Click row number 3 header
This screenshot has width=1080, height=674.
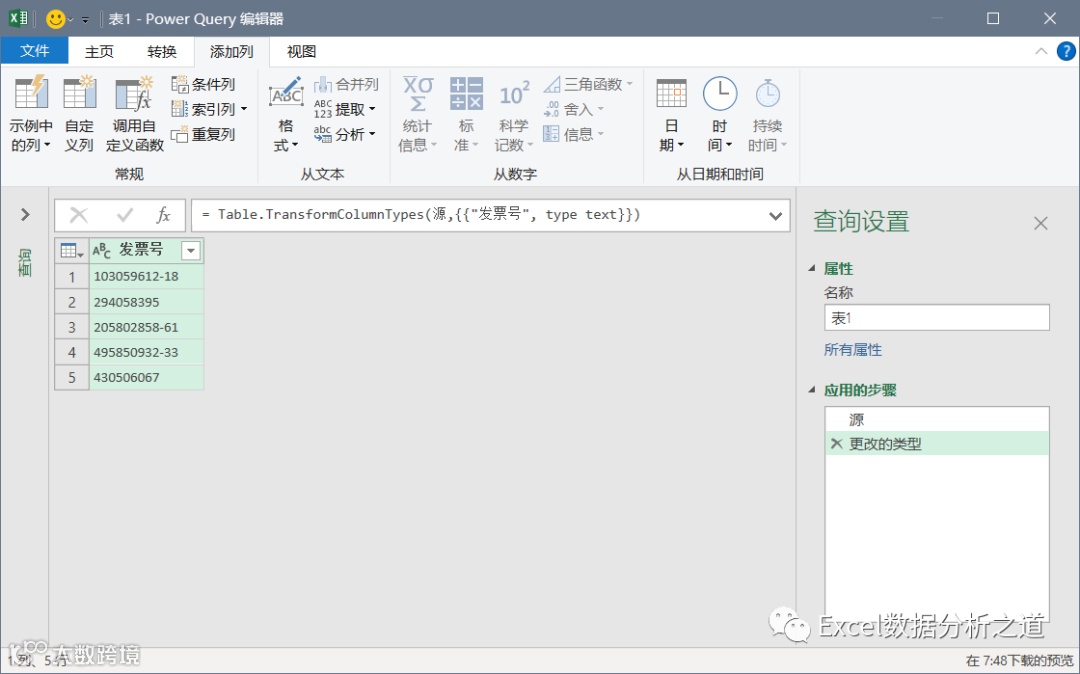pyautogui.click(x=72, y=327)
